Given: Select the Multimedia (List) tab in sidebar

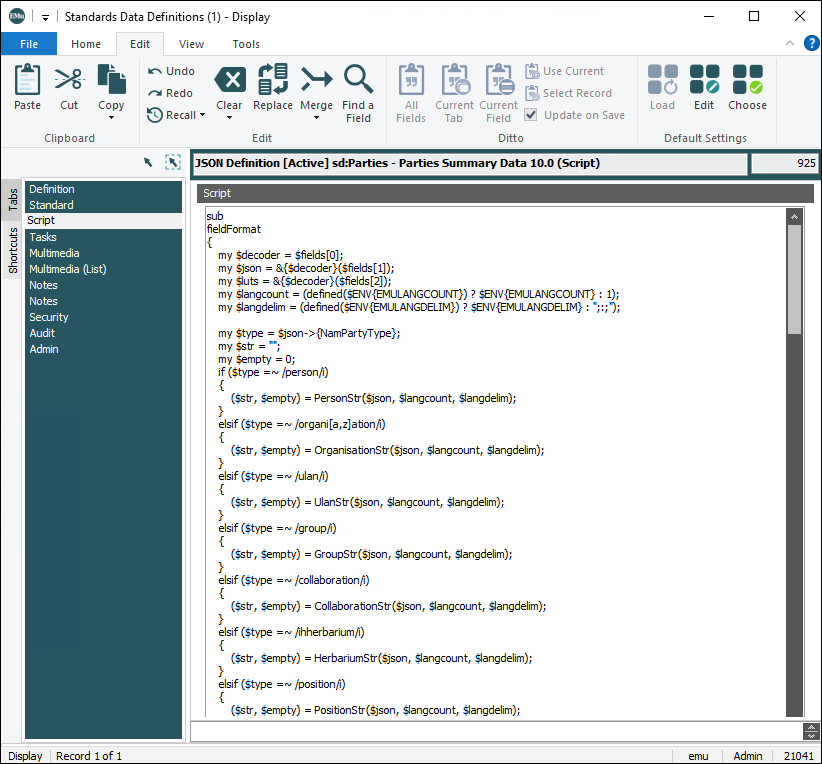Looking at the screenshot, I should coord(67,269).
